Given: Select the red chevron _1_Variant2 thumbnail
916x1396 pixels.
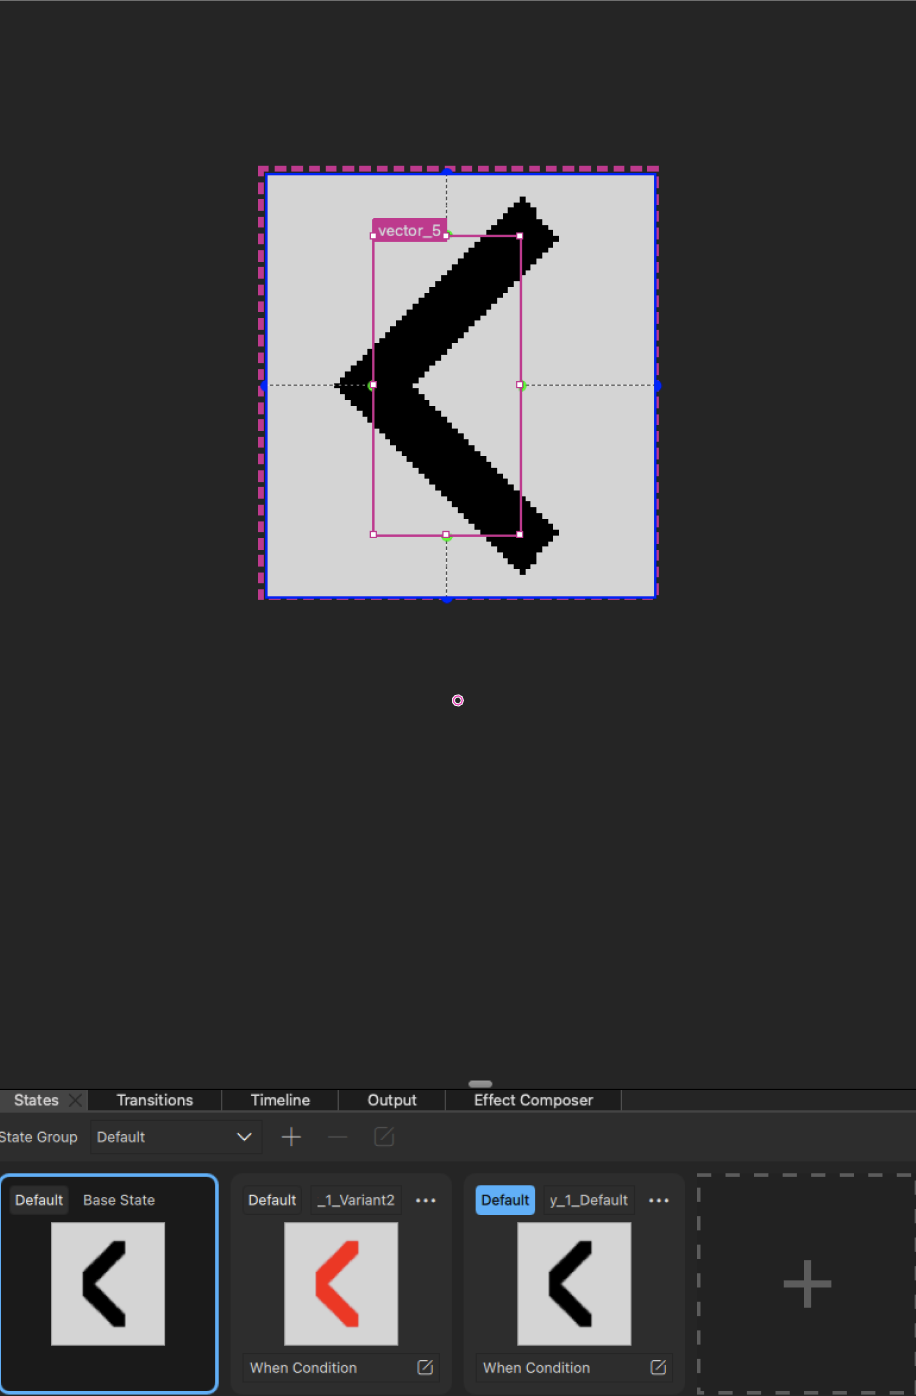Looking at the screenshot, I should 341,1284.
